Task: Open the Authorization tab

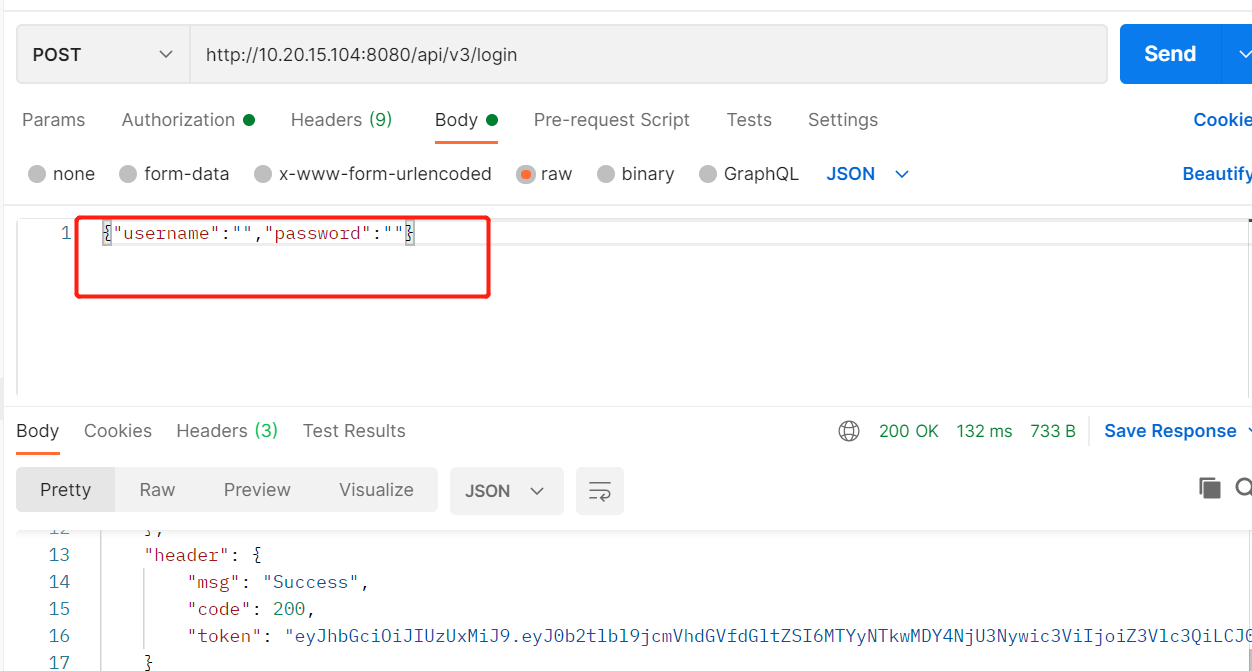Action: [188, 120]
